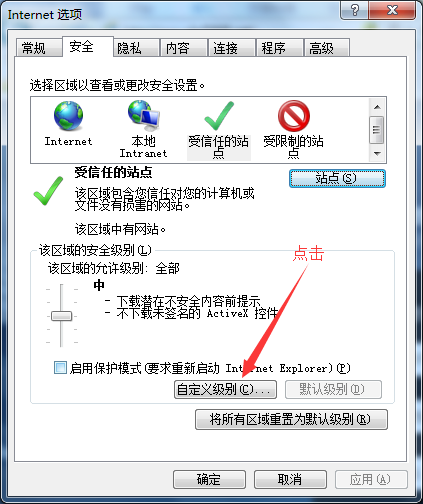This screenshot has height=504, width=423.
Task: Click the help question mark button
Action: tap(355, 10)
